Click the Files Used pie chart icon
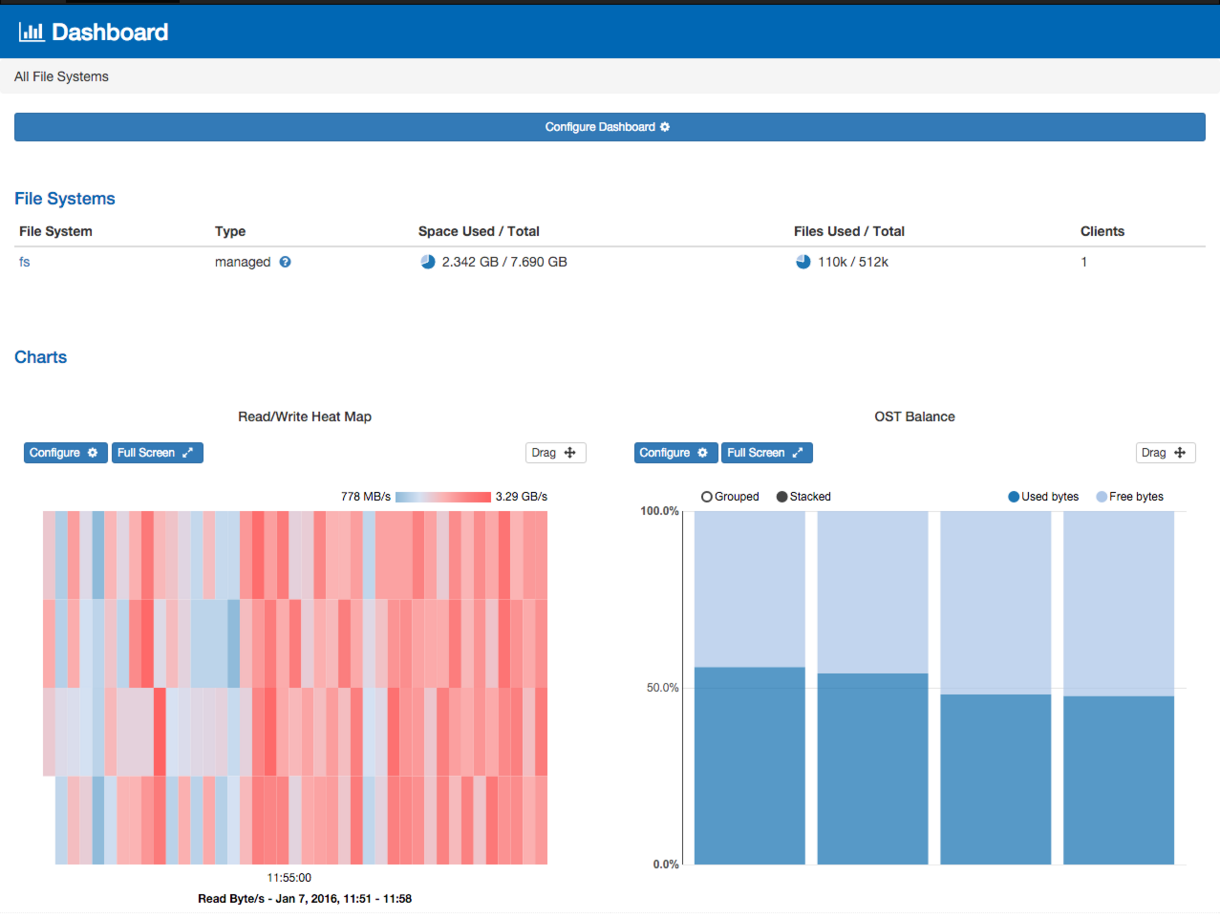This screenshot has width=1220, height=918. [x=803, y=262]
